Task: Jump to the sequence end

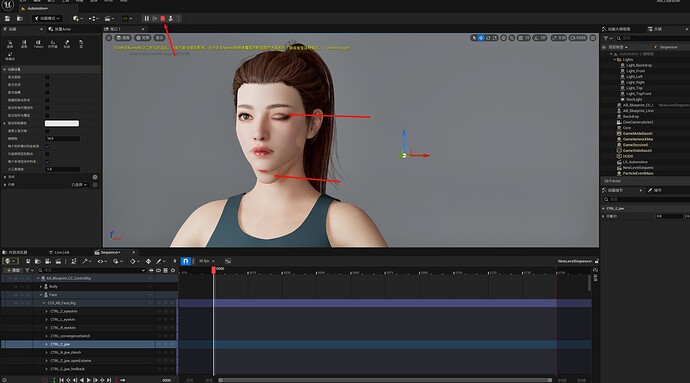Action: [109, 380]
